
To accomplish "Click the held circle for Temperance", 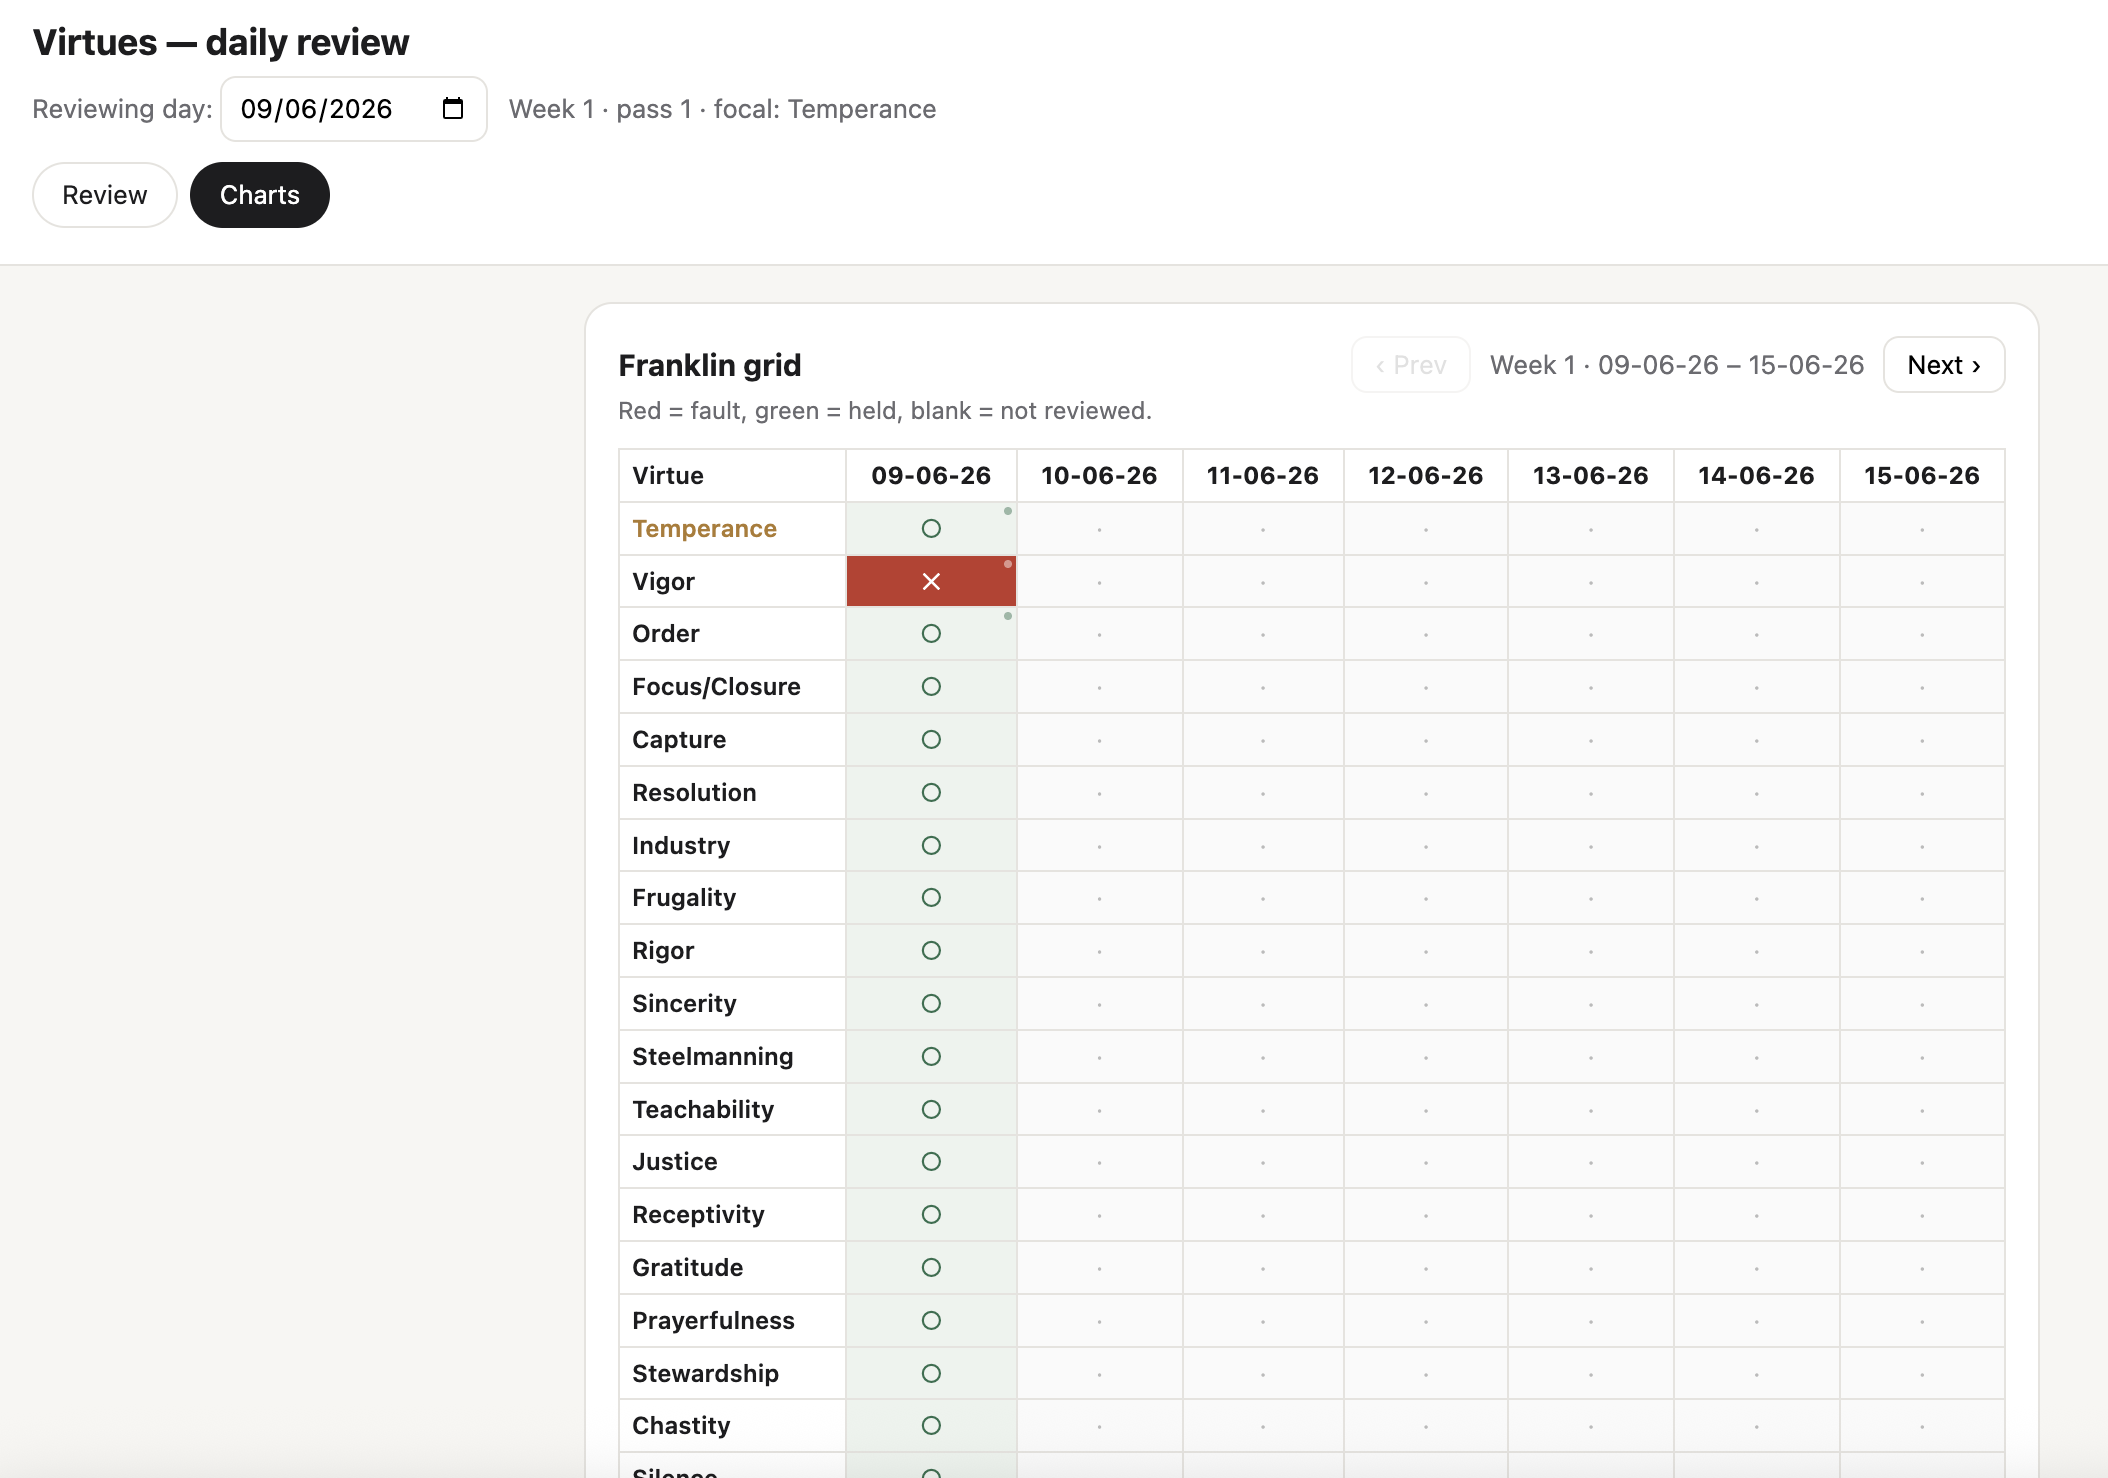I will 931,528.
